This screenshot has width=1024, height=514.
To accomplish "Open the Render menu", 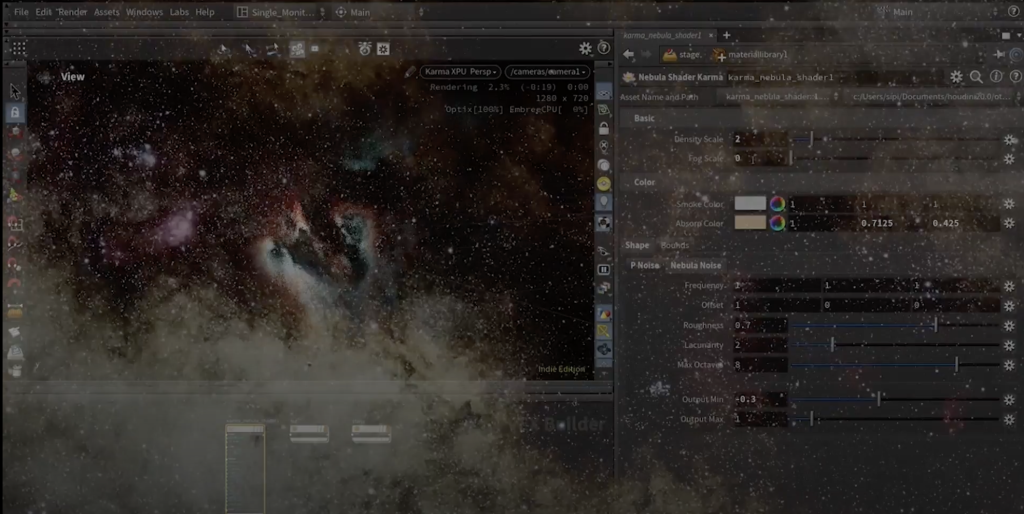I will [72, 12].
